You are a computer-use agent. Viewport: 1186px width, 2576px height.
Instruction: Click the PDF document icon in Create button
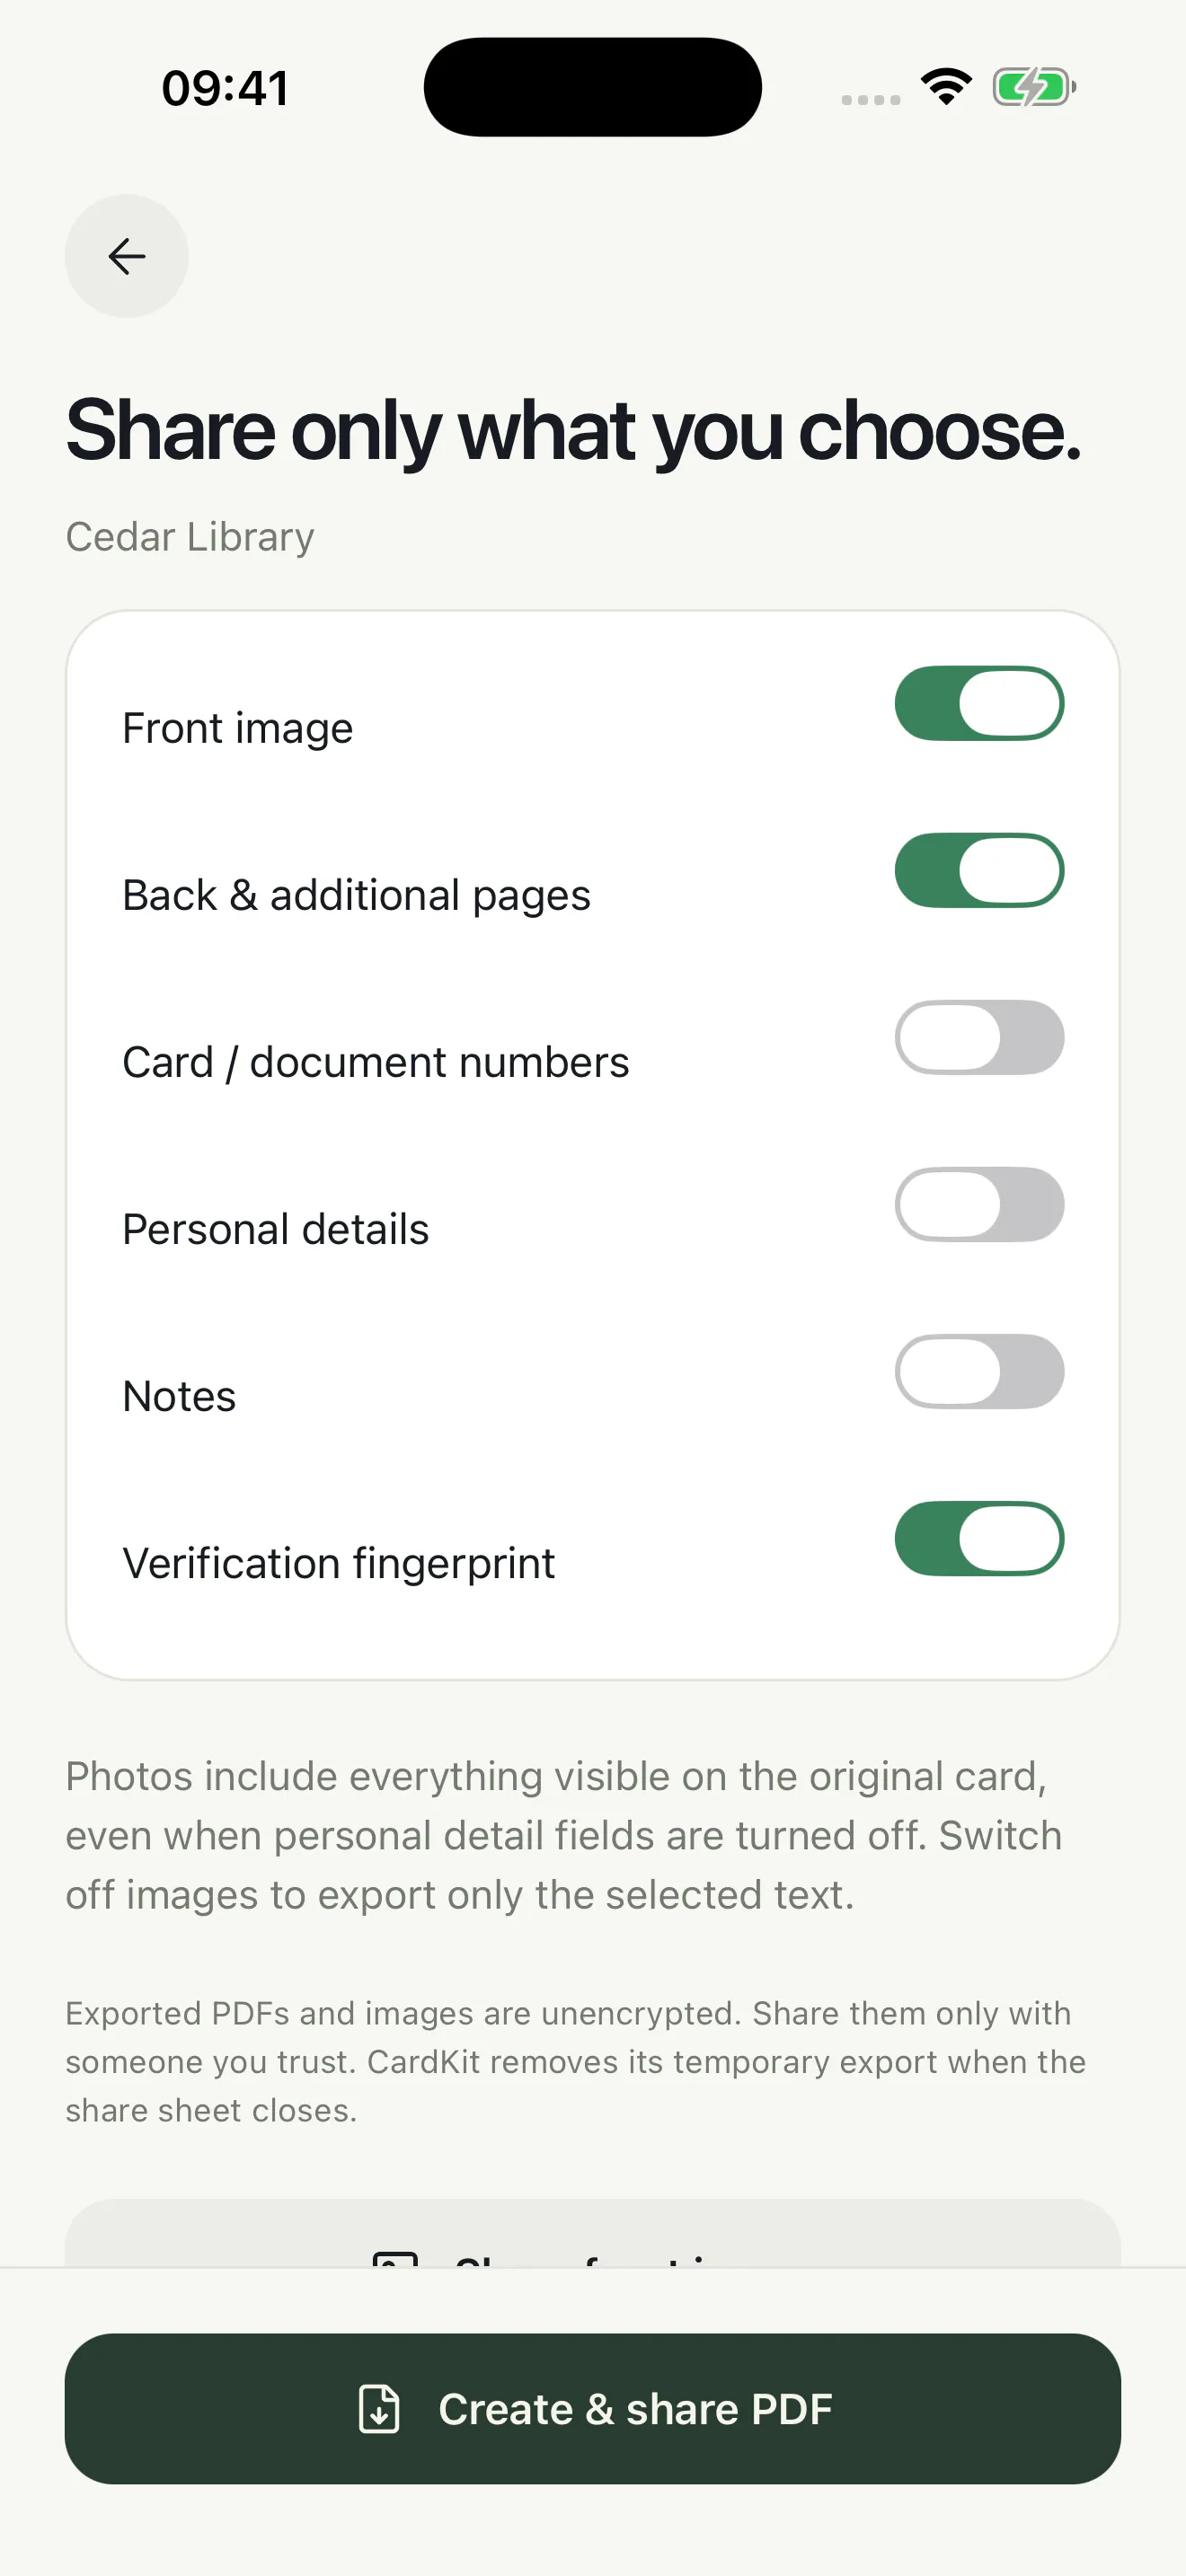[379, 2408]
